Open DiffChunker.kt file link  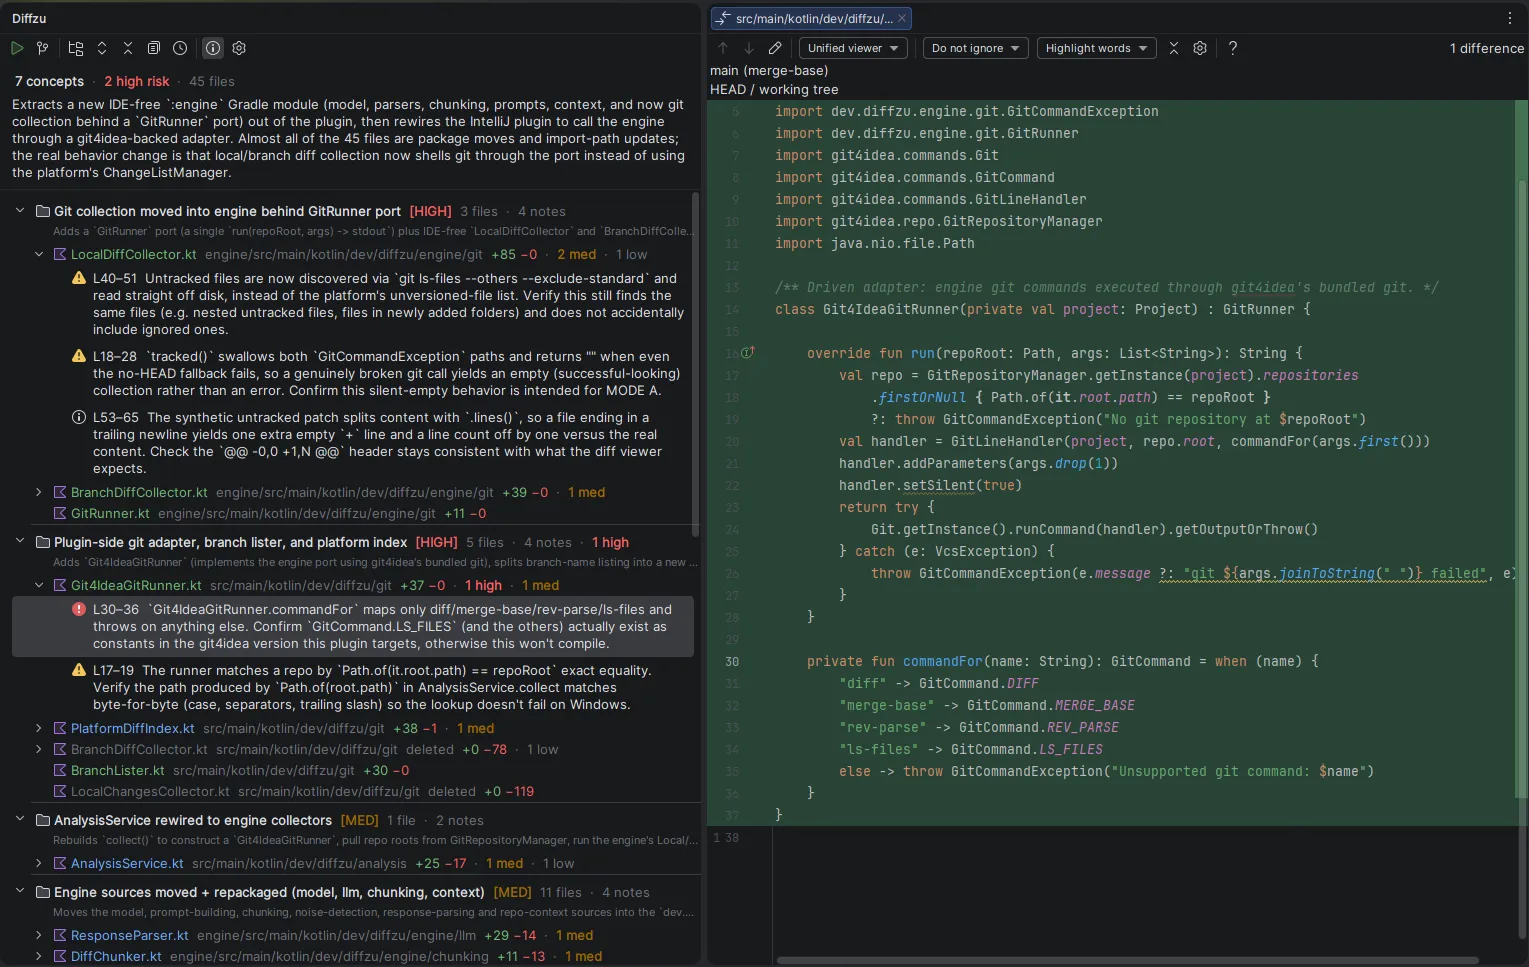coord(116,956)
